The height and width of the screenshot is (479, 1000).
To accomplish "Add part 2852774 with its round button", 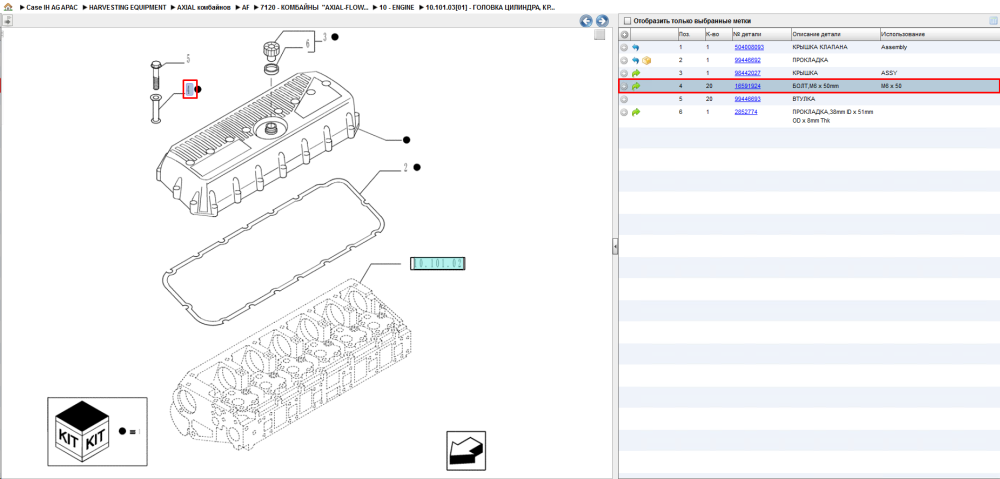I will [x=624, y=112].
